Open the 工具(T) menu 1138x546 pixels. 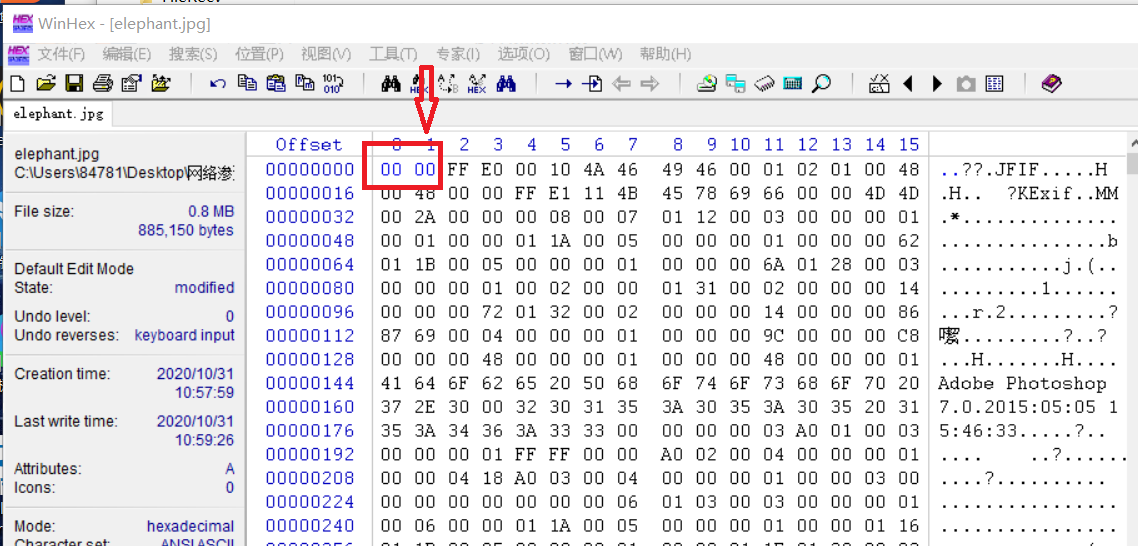393,54
